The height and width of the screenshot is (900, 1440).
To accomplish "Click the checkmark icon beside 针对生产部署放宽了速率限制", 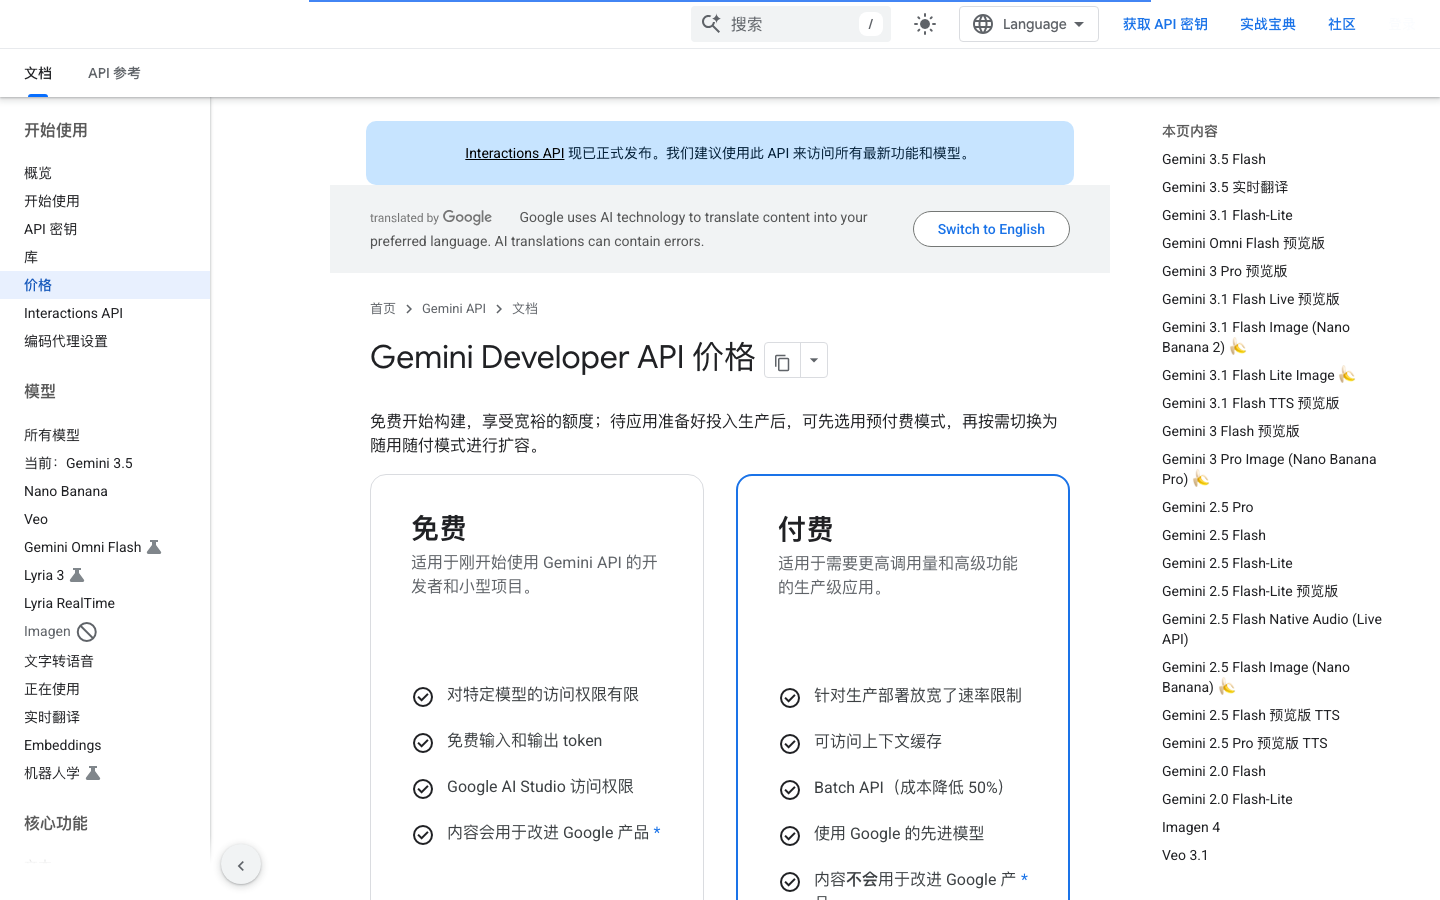I will click(x=790, y=698).
